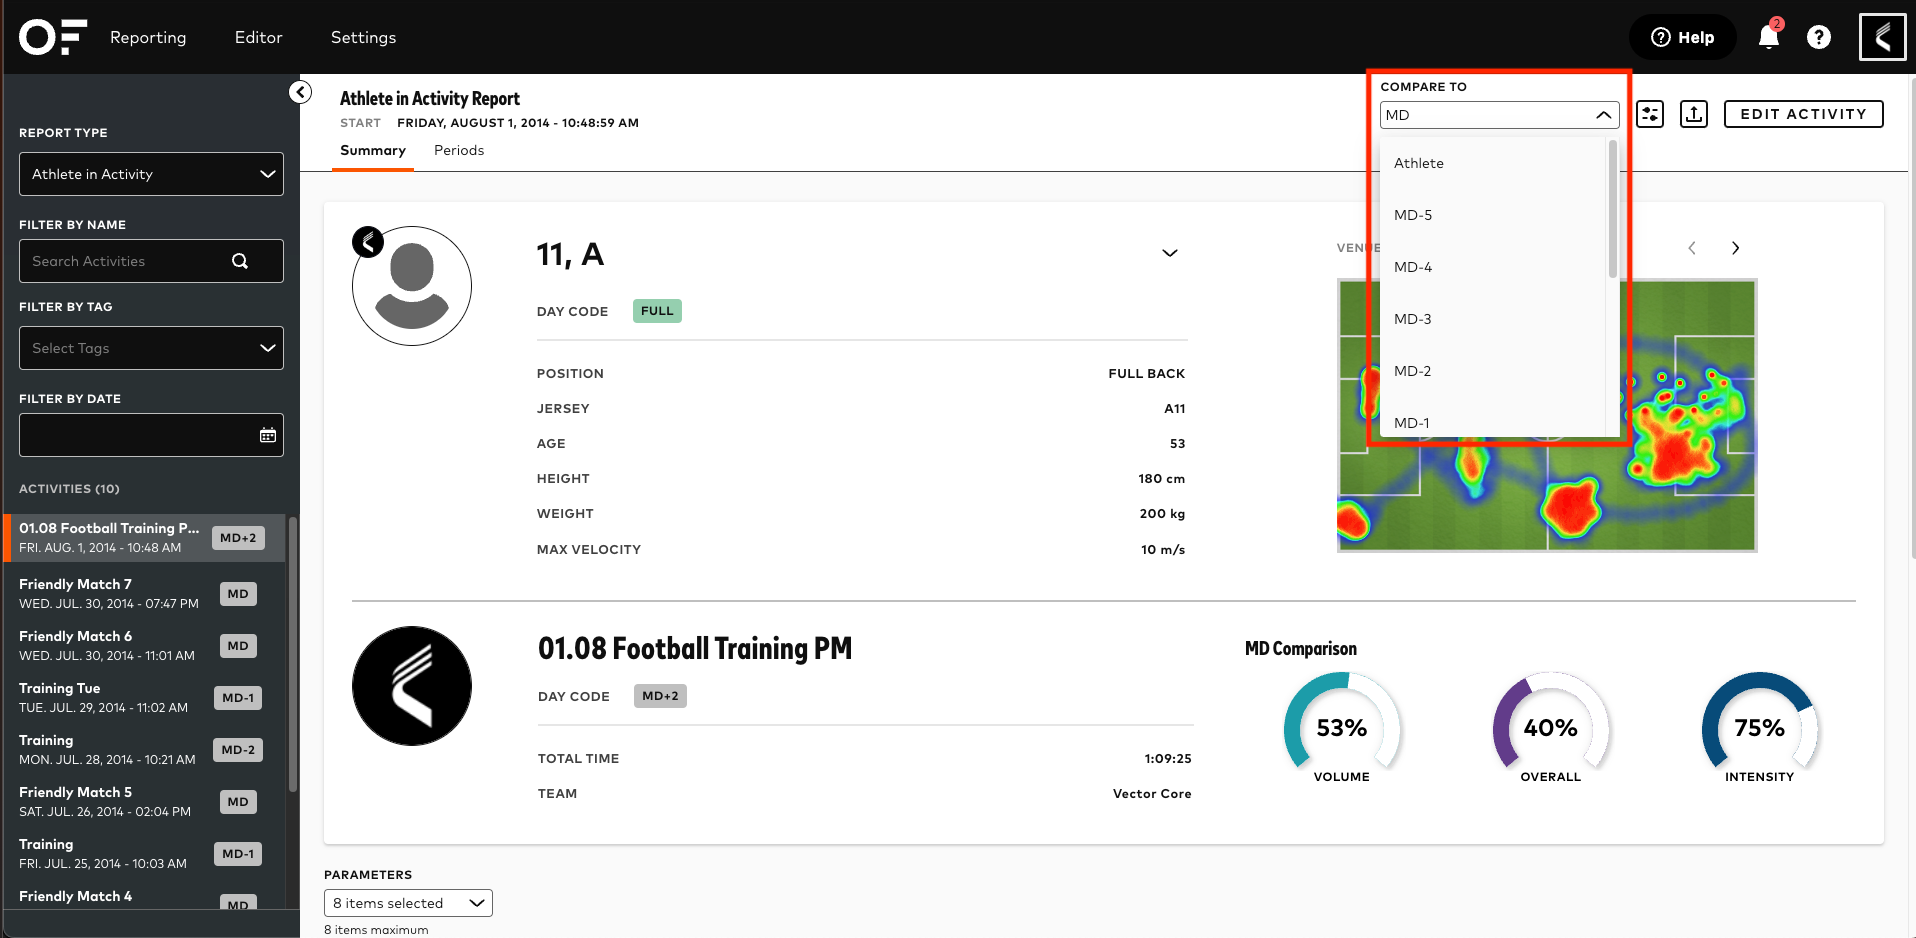Switch to the Periods tab

[458, 150]
